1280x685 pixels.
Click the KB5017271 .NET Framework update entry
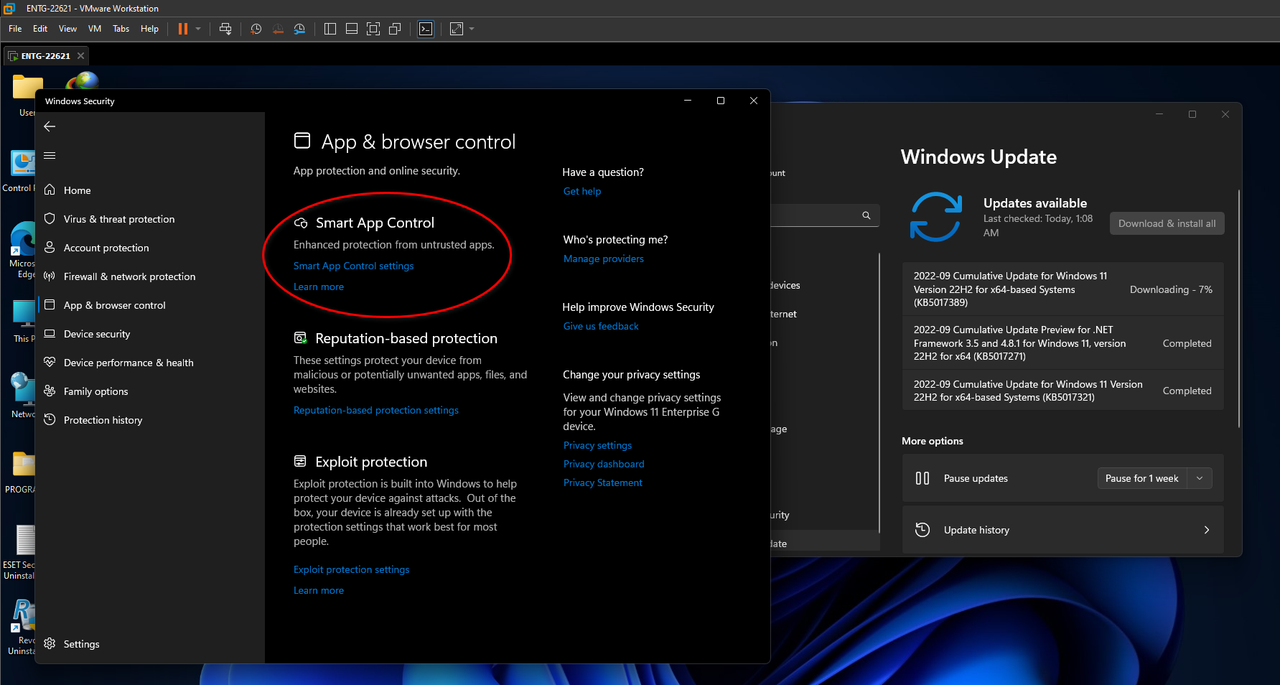pos(1063,343)
